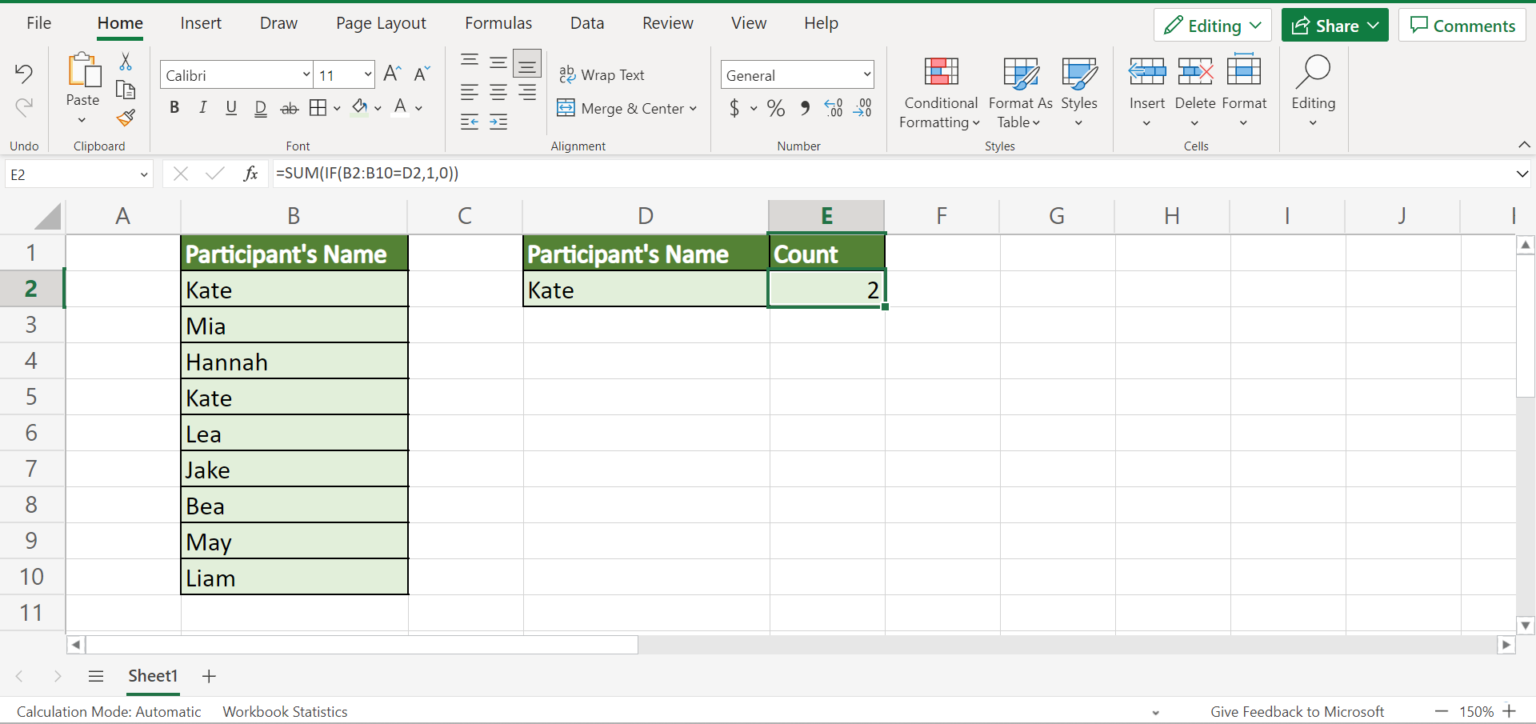1536x724 pixels.
Task: Select cell D2 containing Kate
Action: click(645, 290)
